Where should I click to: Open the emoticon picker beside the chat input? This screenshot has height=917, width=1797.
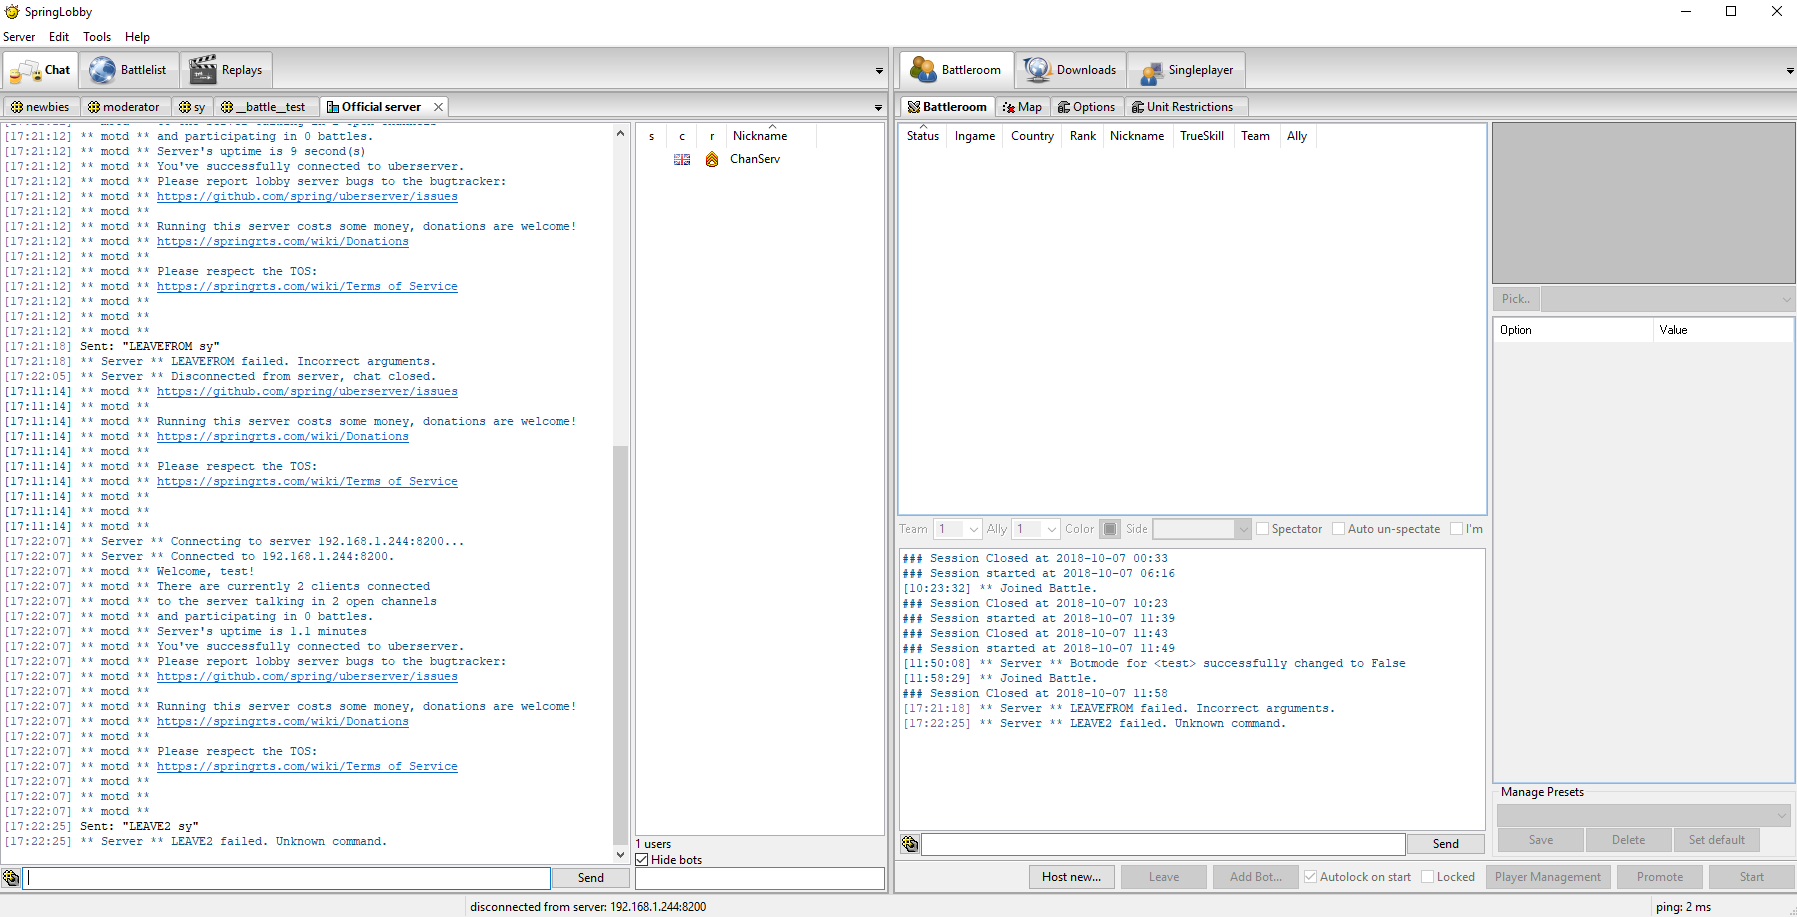(11, 877)
